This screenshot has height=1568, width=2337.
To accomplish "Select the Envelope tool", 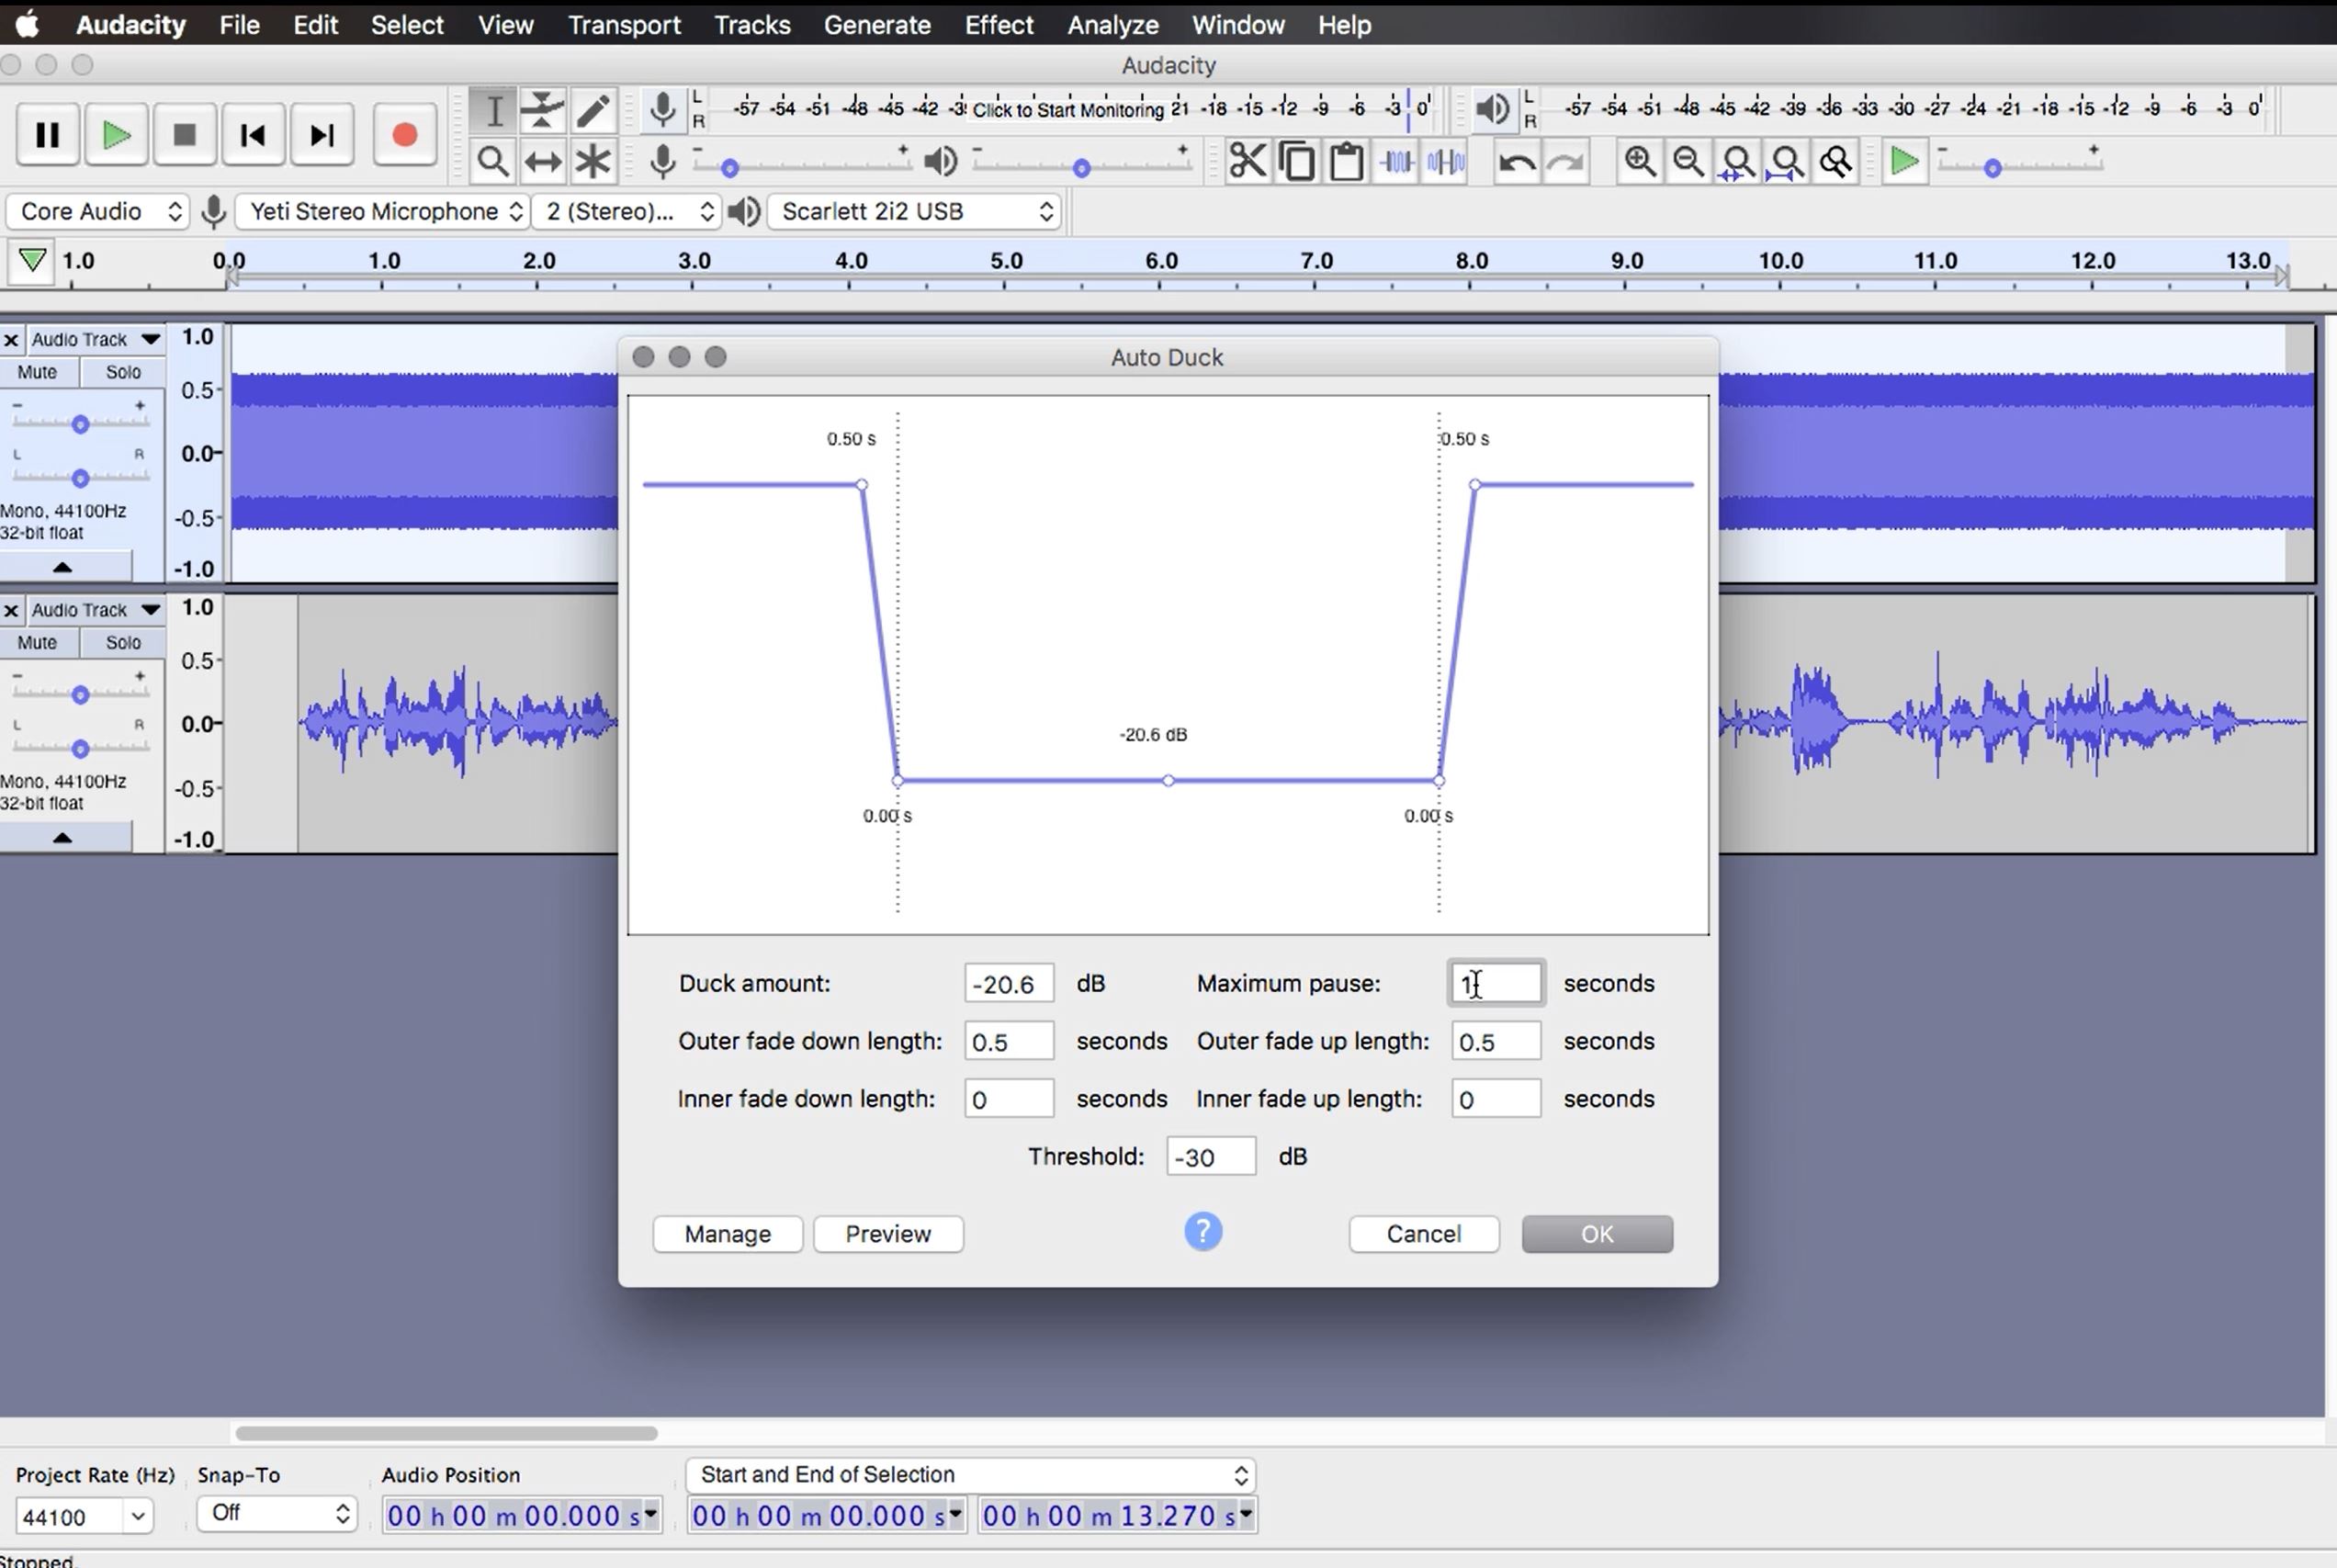I will point(543,110).
